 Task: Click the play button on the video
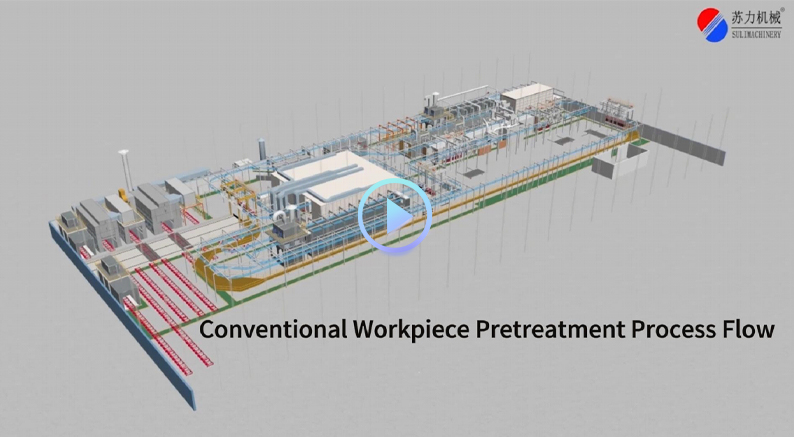[x=394, y=216]
